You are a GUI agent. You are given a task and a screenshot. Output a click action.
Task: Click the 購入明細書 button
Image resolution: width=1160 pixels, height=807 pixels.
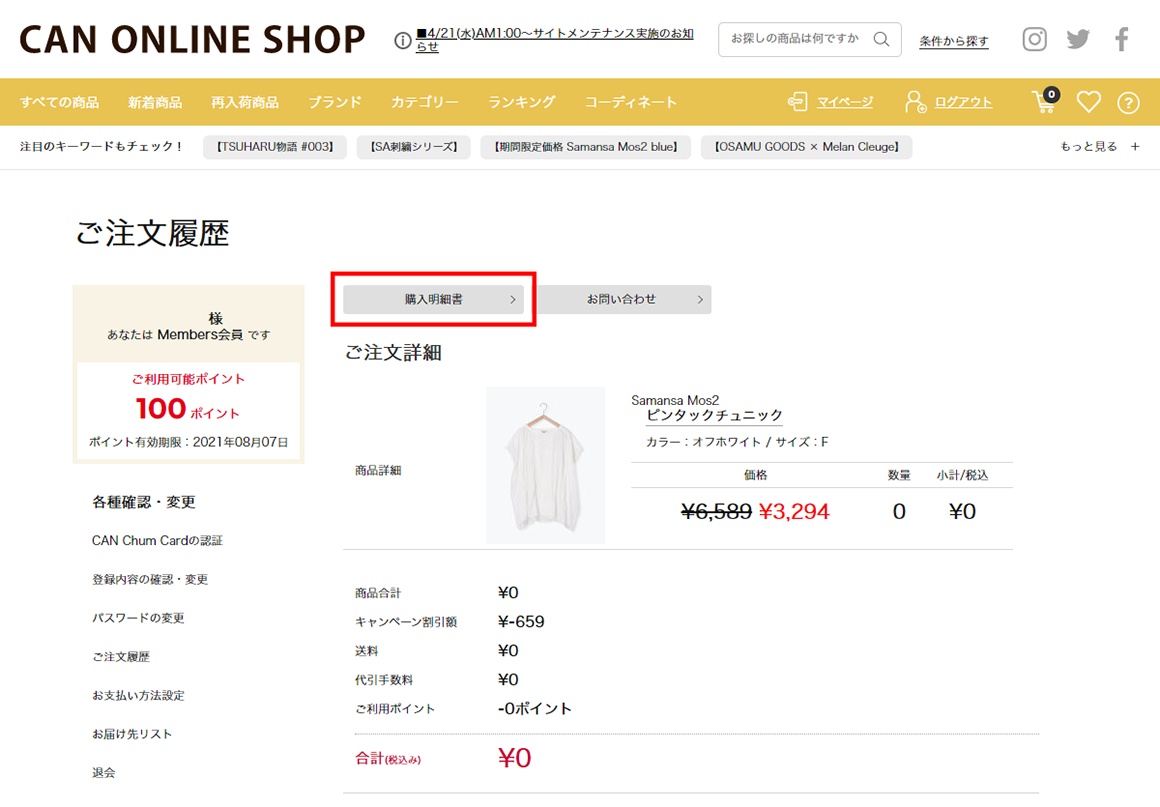pyautogui.click(x=434, y=299)
